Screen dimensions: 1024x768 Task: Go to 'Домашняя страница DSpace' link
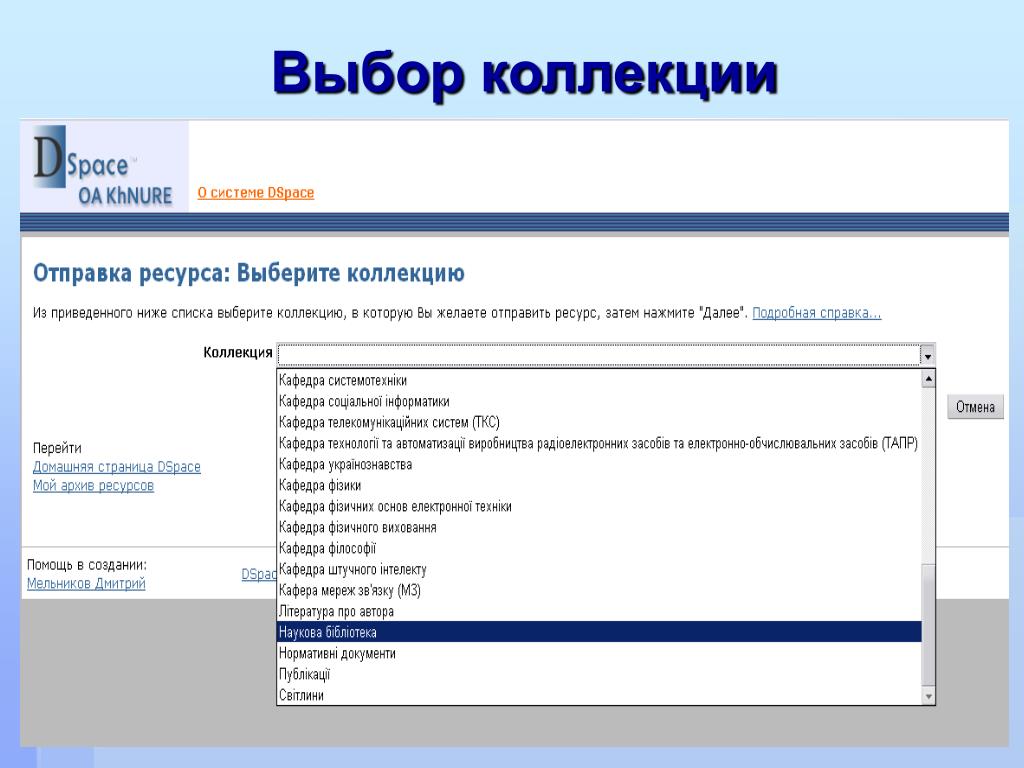117,467
